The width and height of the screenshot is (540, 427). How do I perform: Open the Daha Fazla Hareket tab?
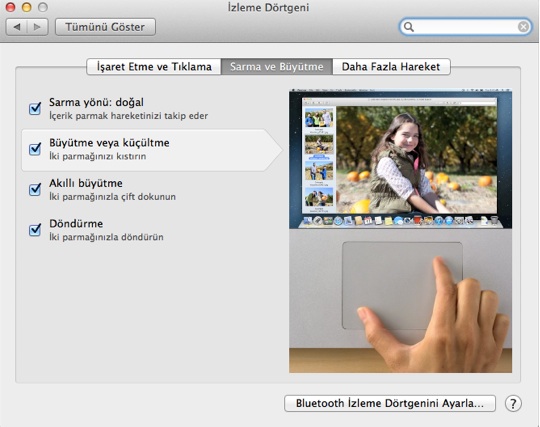pos(391,66)
